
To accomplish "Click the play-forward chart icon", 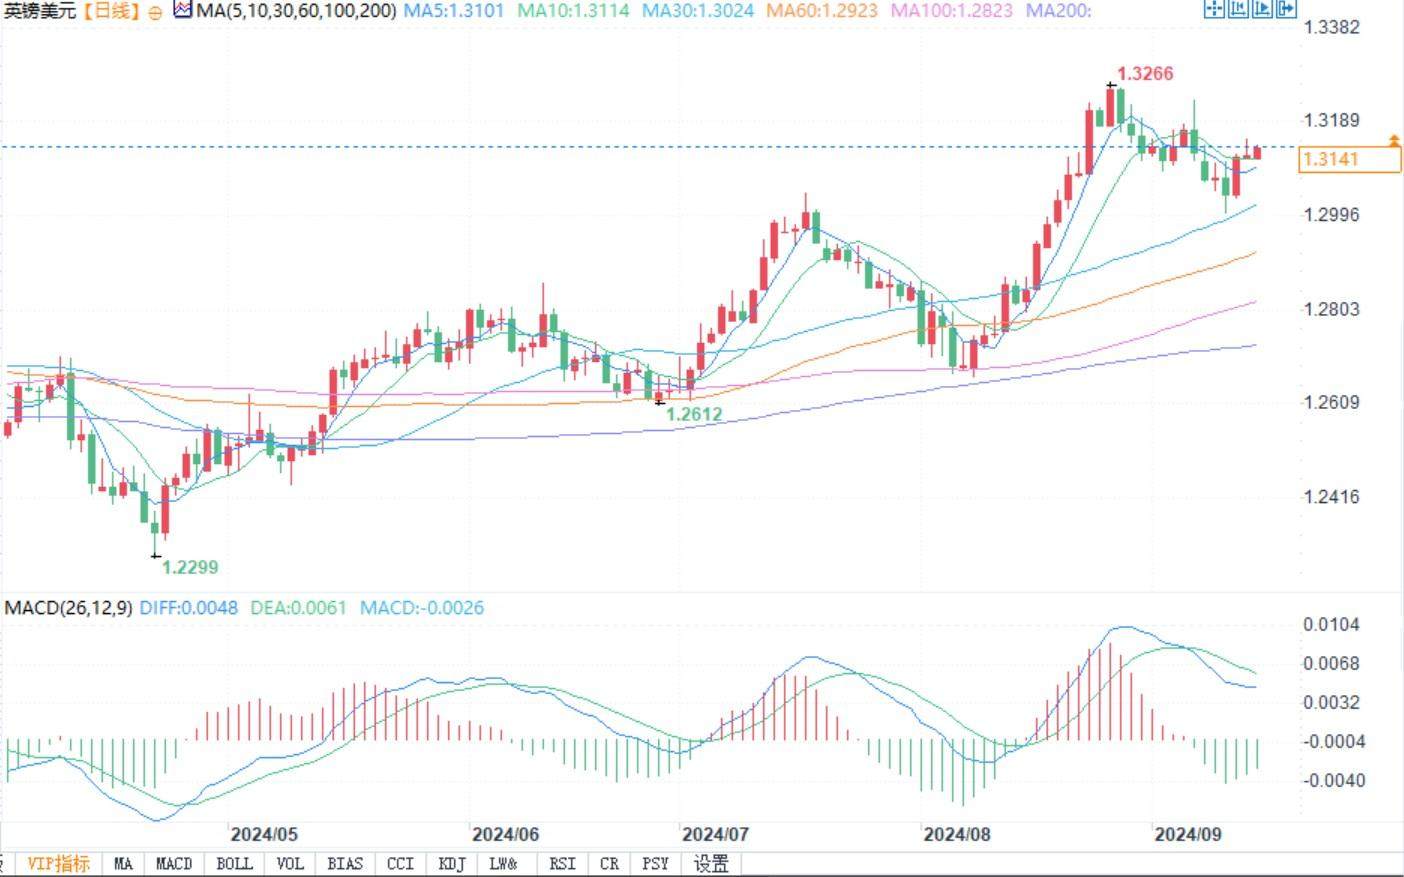I will (x=1262, y=8).
